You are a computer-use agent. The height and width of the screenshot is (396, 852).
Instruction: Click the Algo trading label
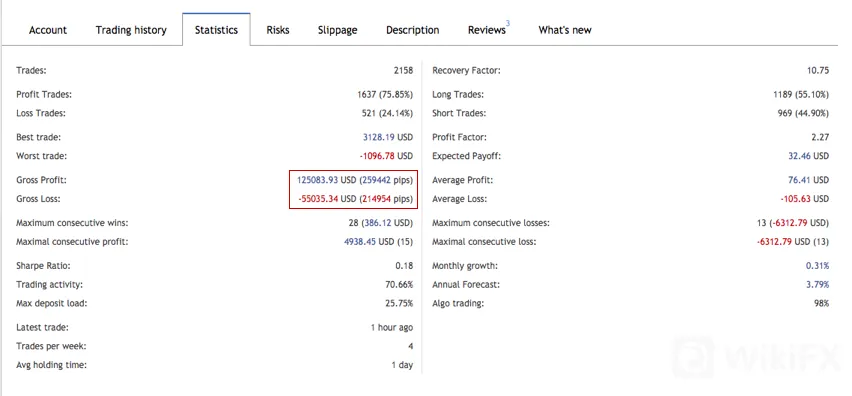pos(458,304)
